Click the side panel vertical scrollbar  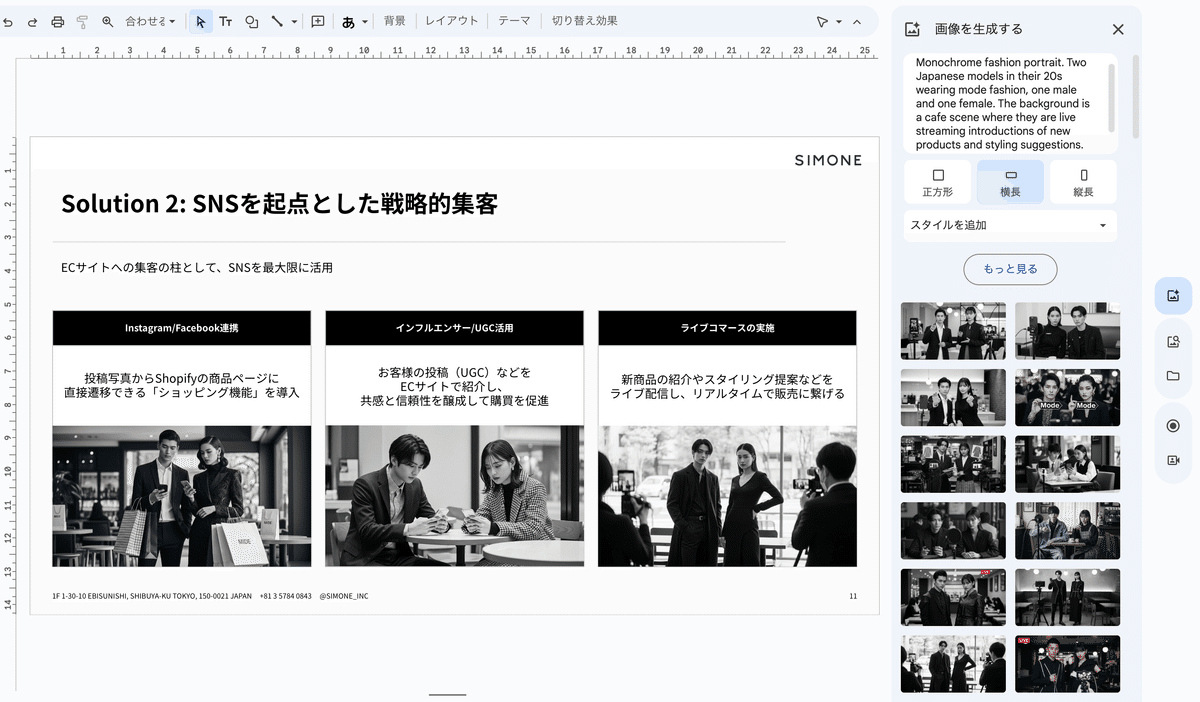tap(1136, 96)
